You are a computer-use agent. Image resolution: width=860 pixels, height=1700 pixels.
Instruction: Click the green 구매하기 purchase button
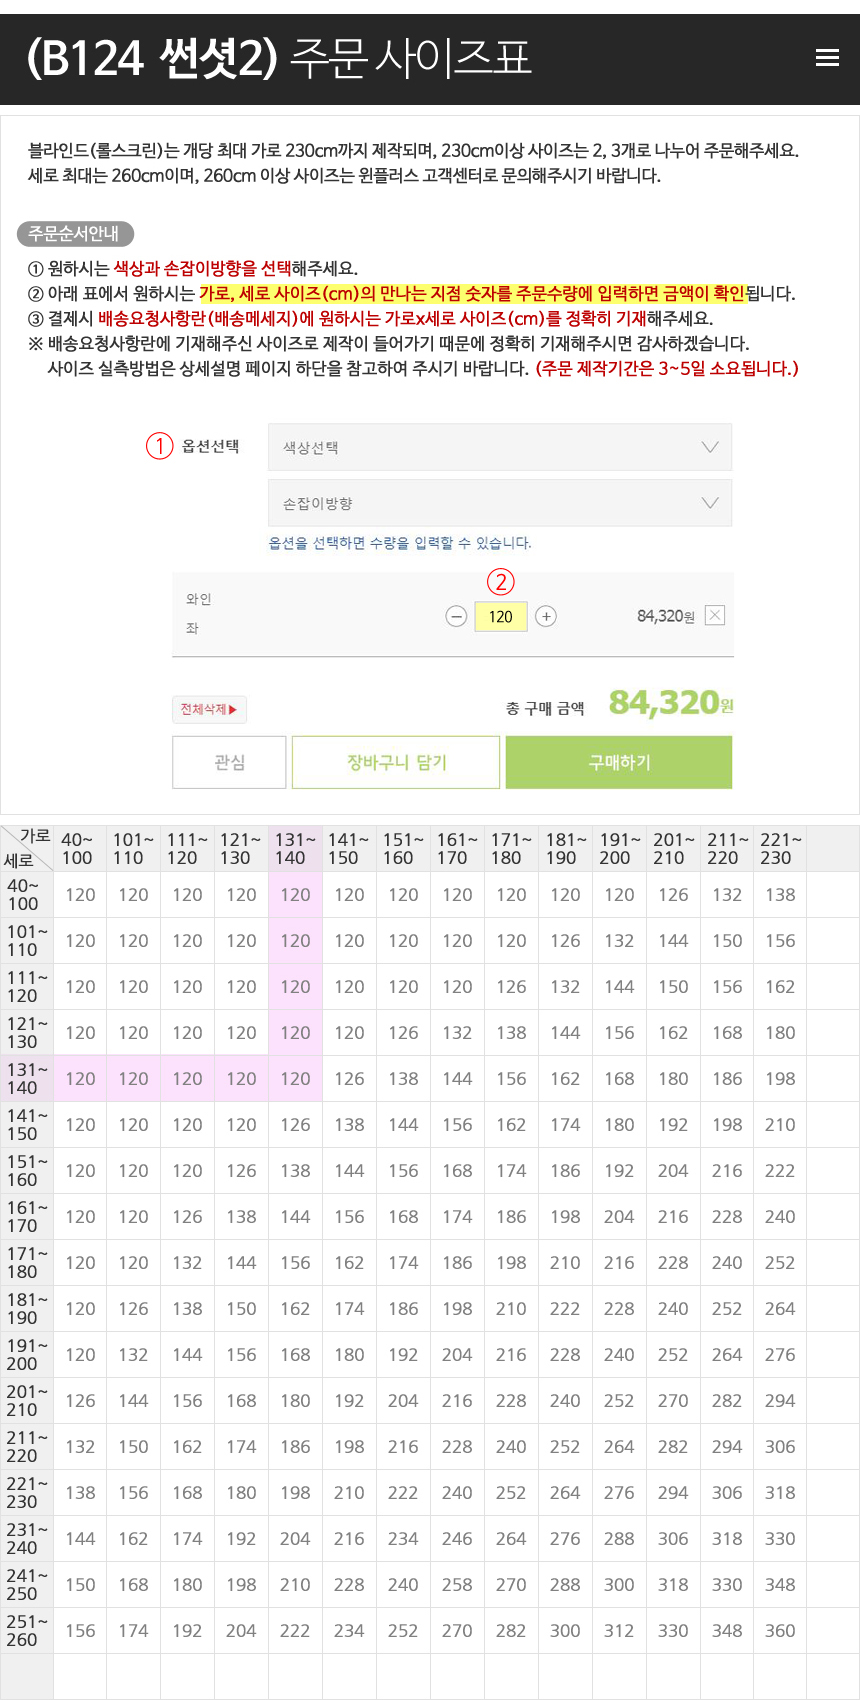pos(619,762)
